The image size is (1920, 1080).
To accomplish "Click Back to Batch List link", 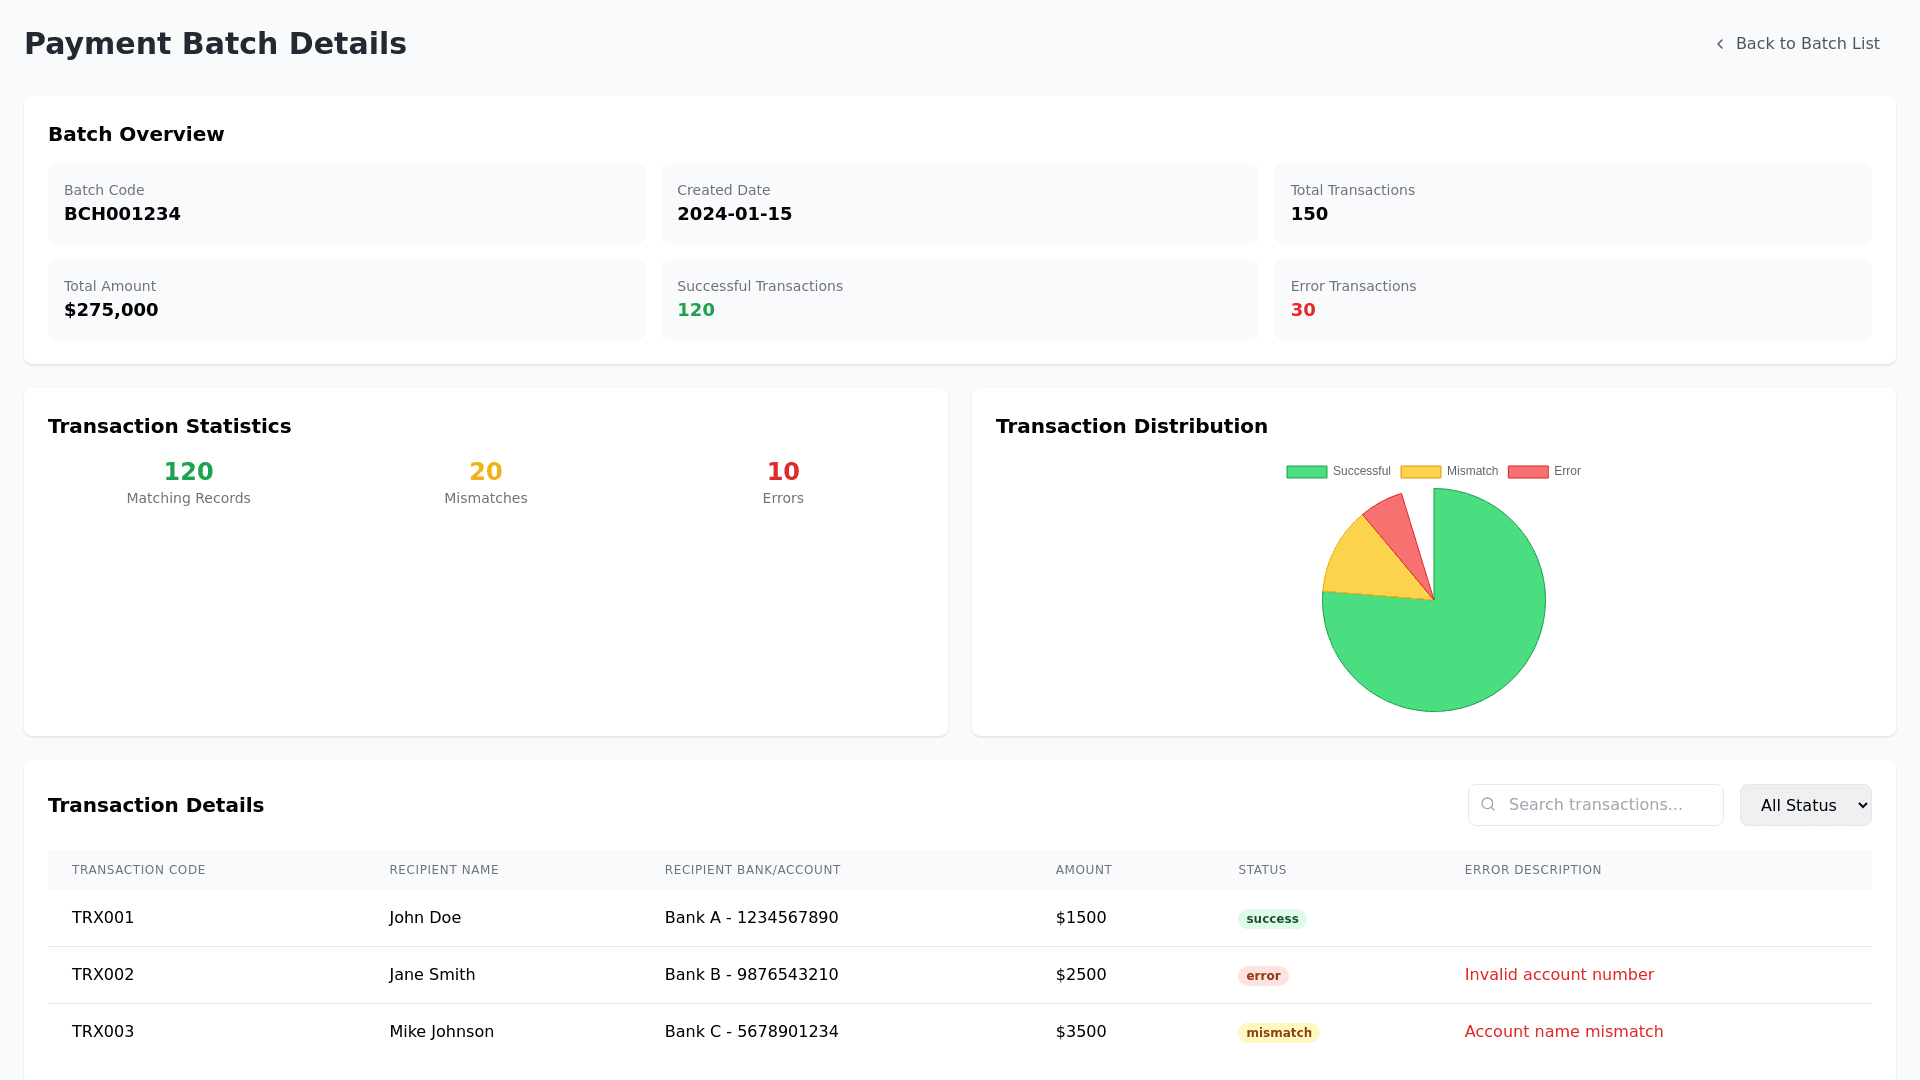I will point(1806,44).
